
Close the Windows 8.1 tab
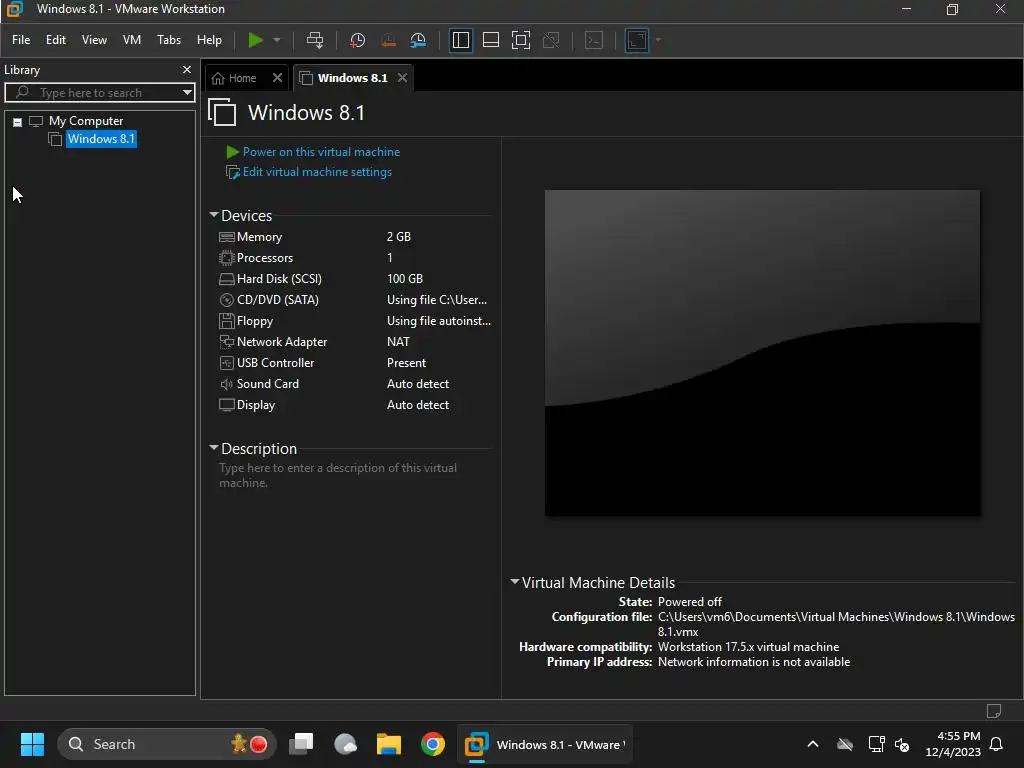pyautogui.click(x=402, y=78)
